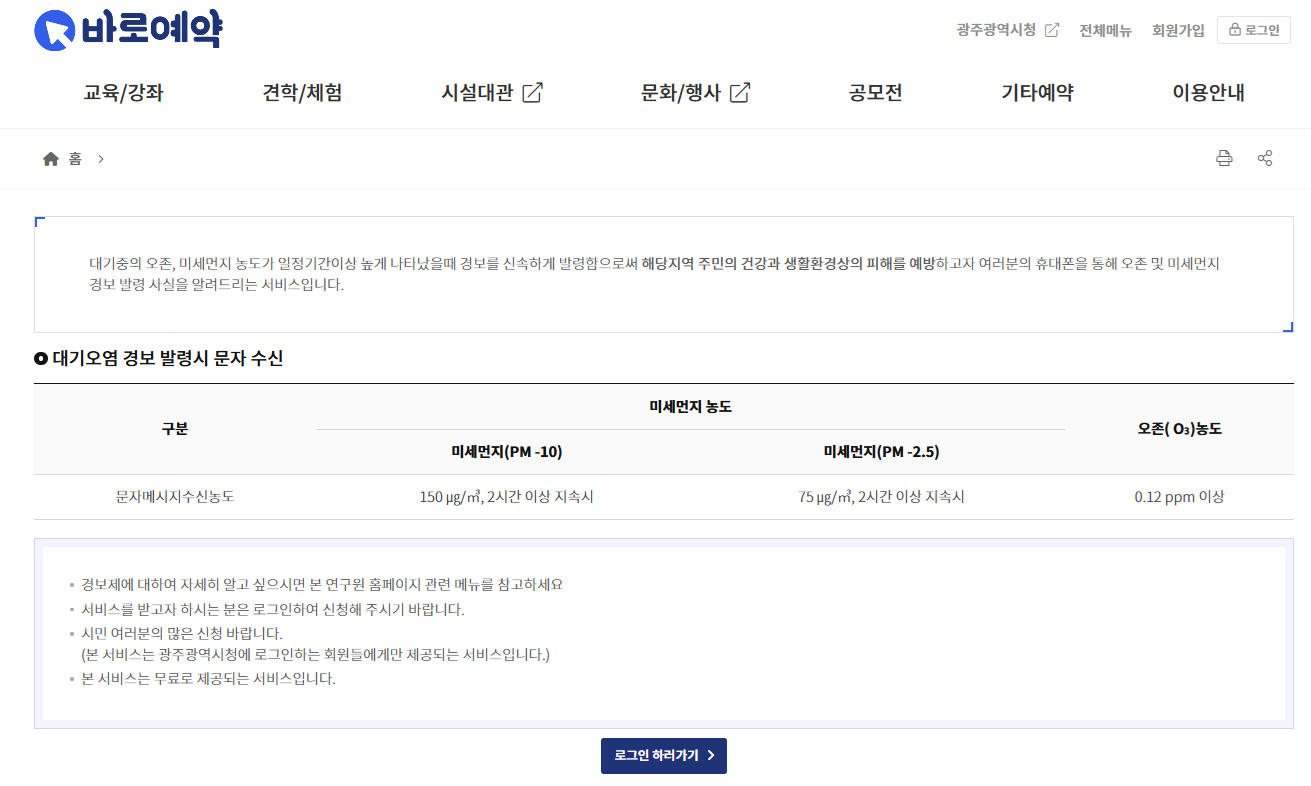
Task: Click the 회원가입 link
Action: [1178, 29]
